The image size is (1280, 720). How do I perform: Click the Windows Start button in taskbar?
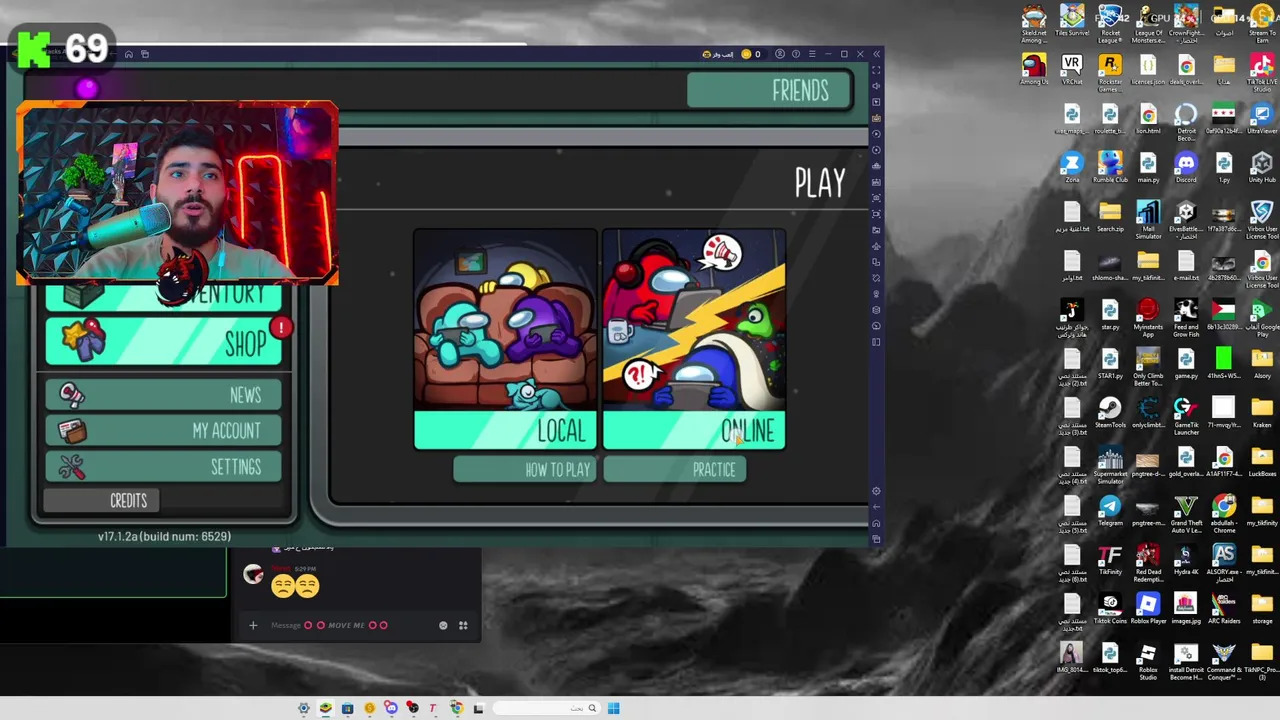pyautogui.click(x=613, y=709)
